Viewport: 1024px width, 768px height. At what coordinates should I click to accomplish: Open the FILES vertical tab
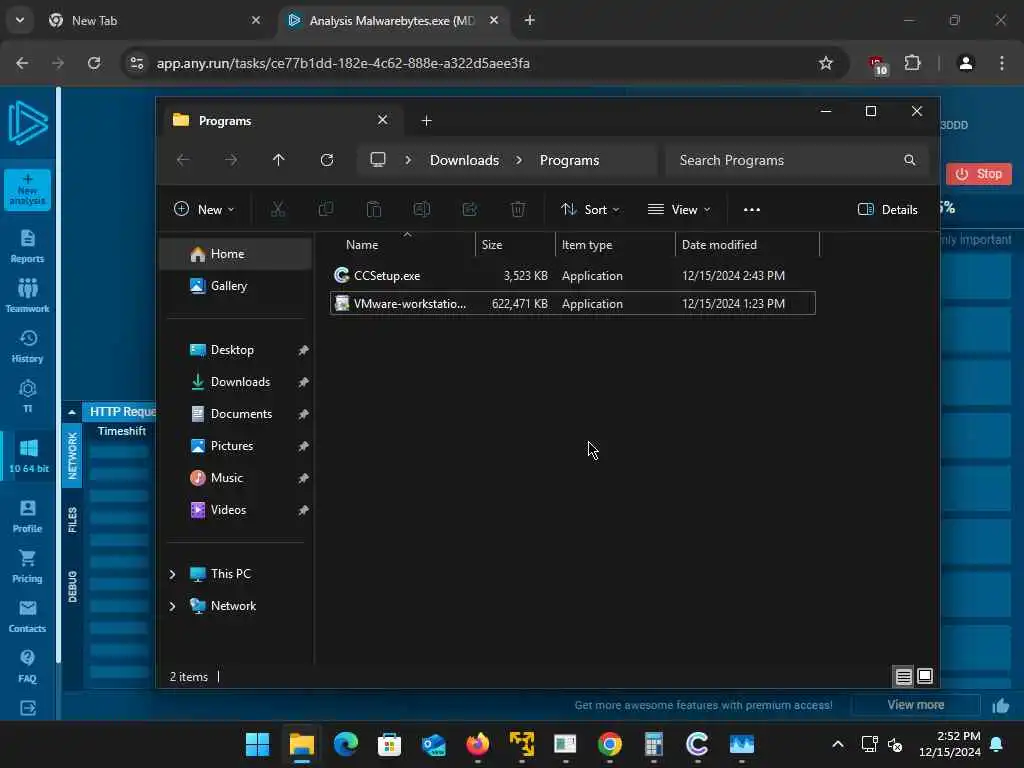72,520
